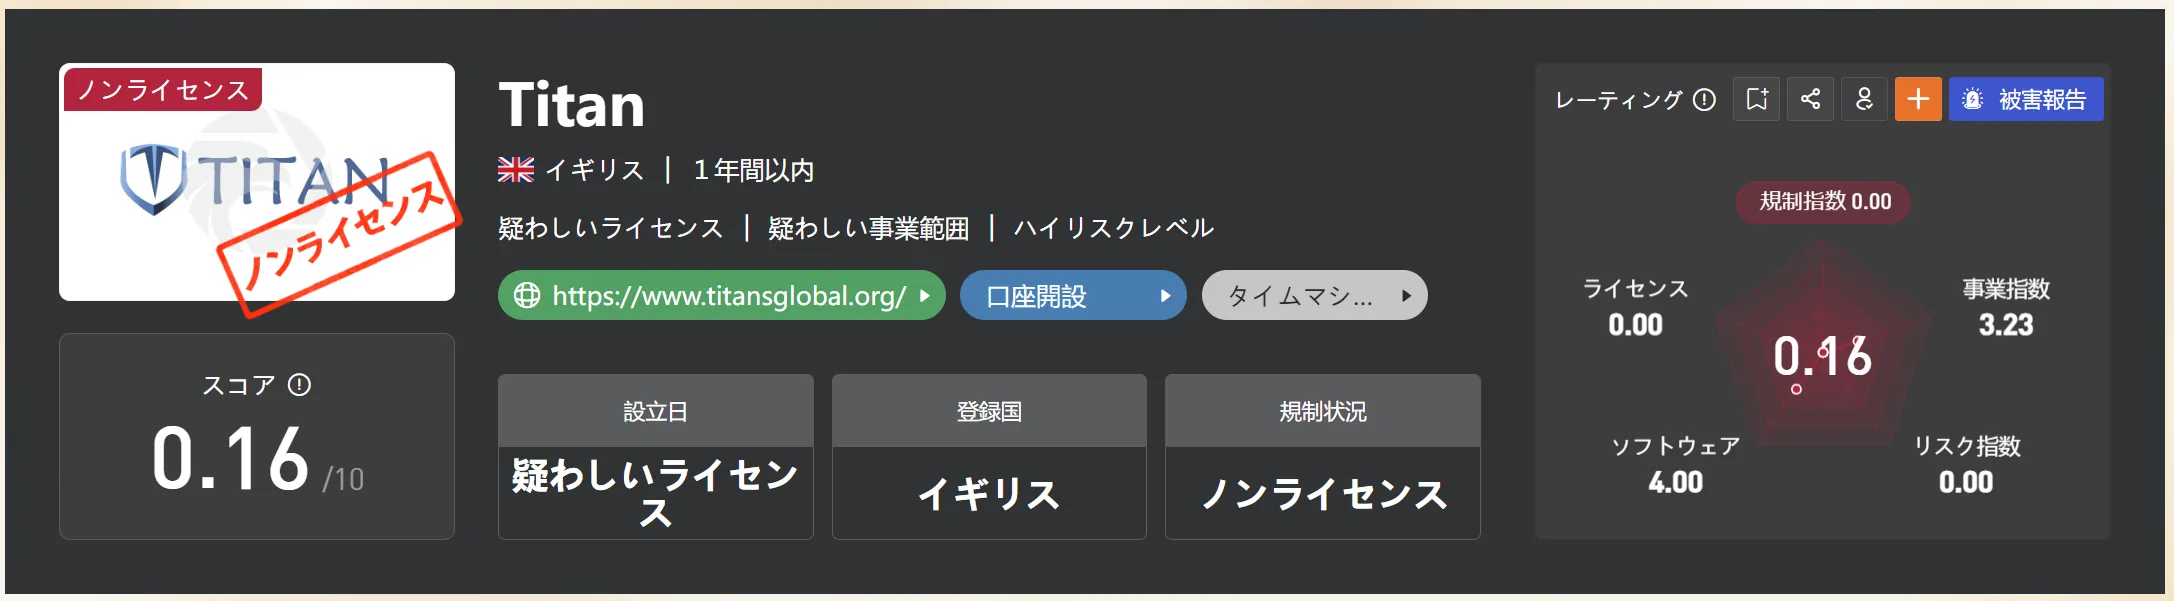Click the イギリス value in 登録国 card
This screenshot has width=2174, height=601.
(989, 494)
